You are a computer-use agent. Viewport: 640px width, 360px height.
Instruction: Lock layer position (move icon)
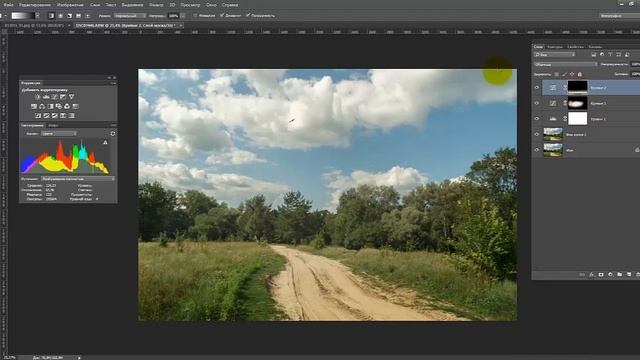[572, 74]
